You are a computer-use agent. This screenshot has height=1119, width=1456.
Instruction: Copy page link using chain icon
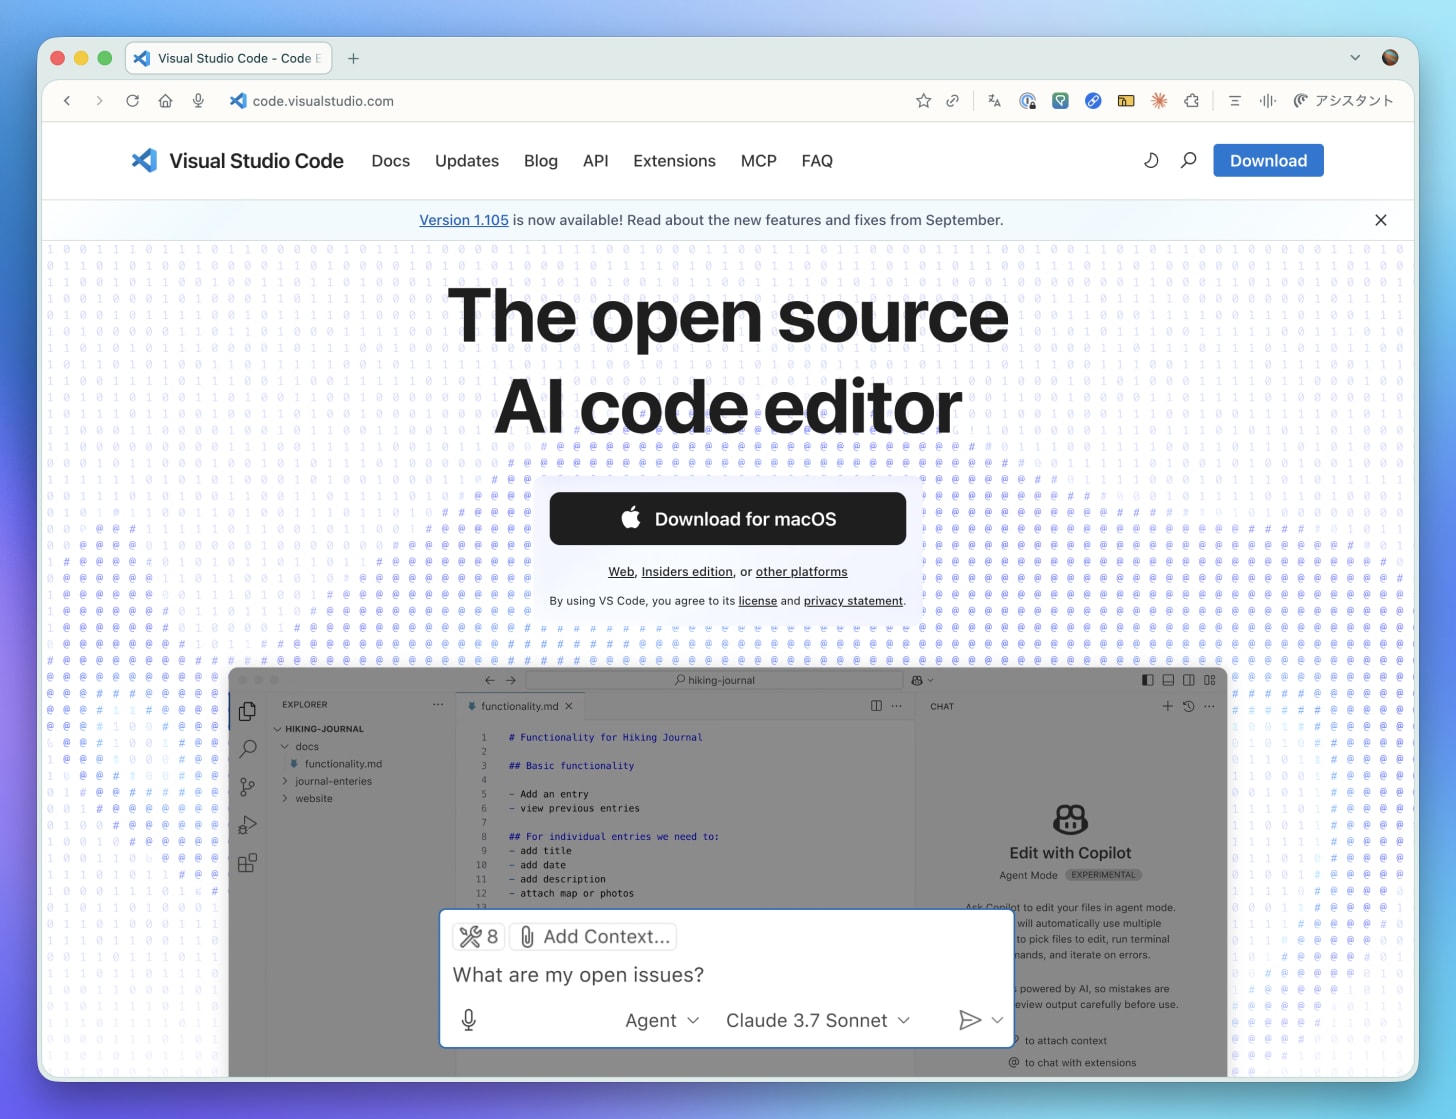(953, 101)
